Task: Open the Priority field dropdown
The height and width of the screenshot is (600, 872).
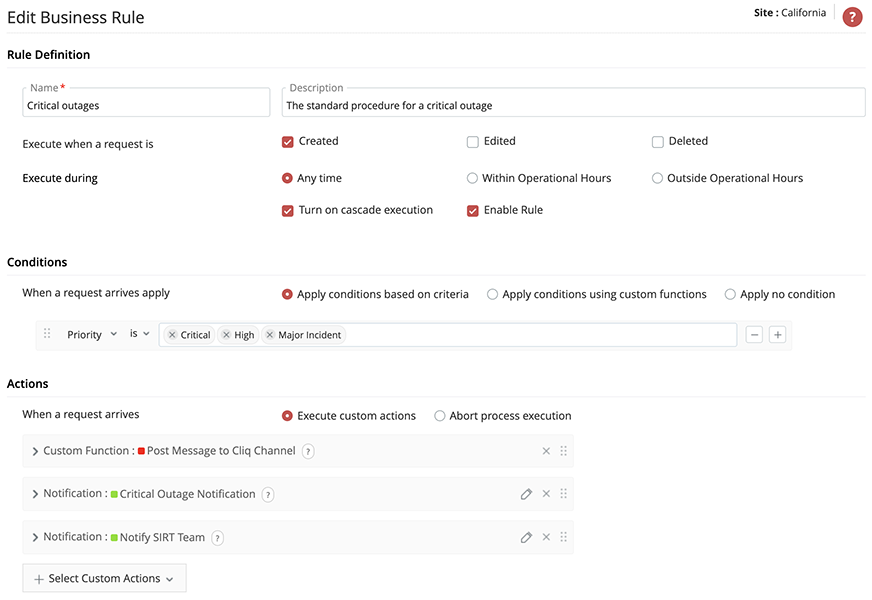Action: (x=92, y=335)
